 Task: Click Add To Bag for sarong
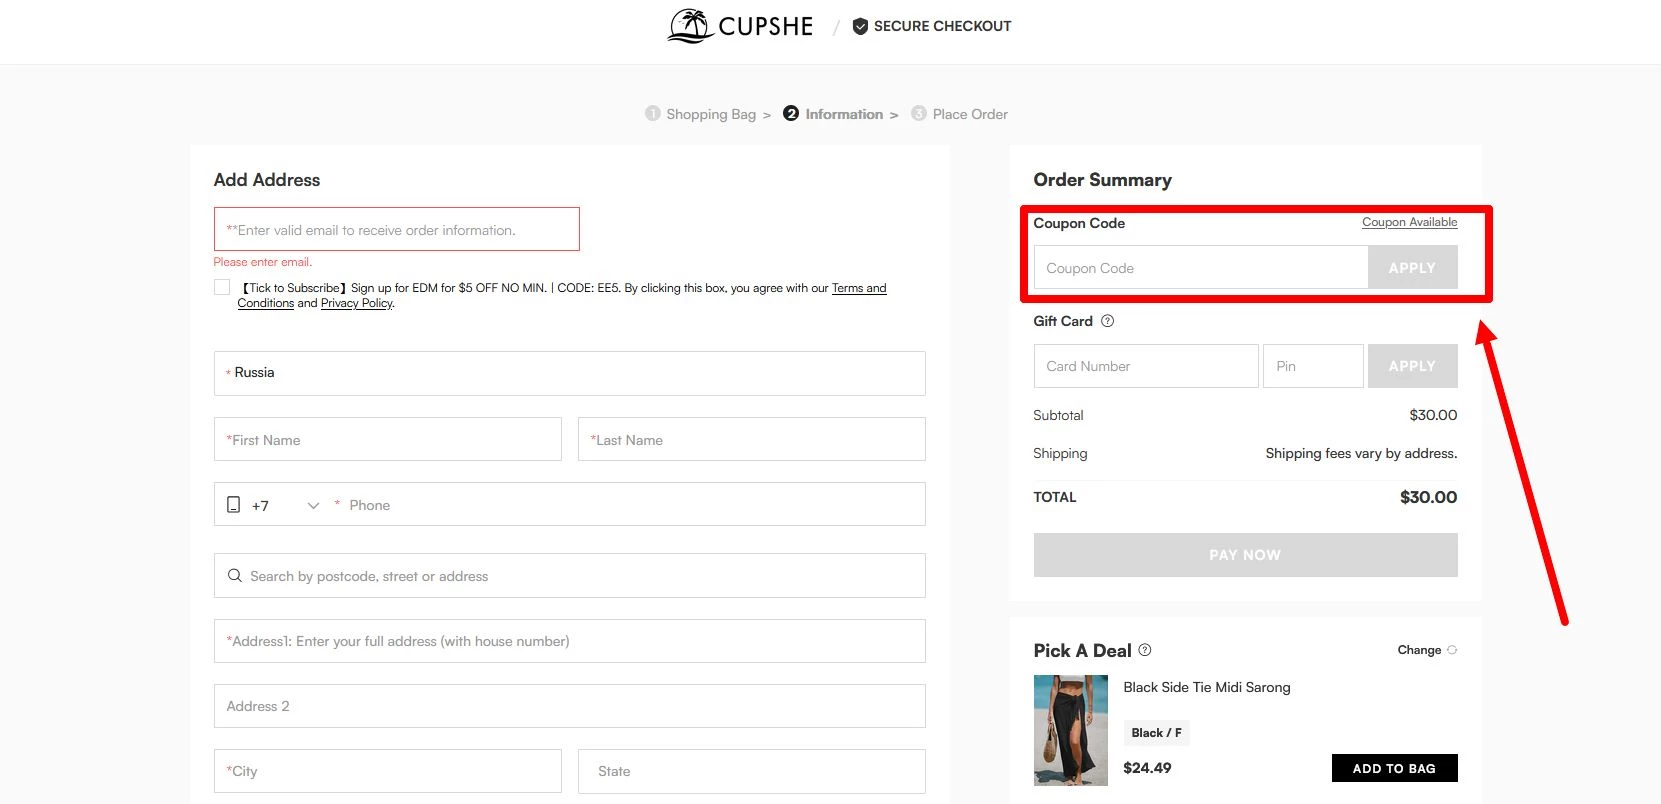click(x=1394, y=768)
